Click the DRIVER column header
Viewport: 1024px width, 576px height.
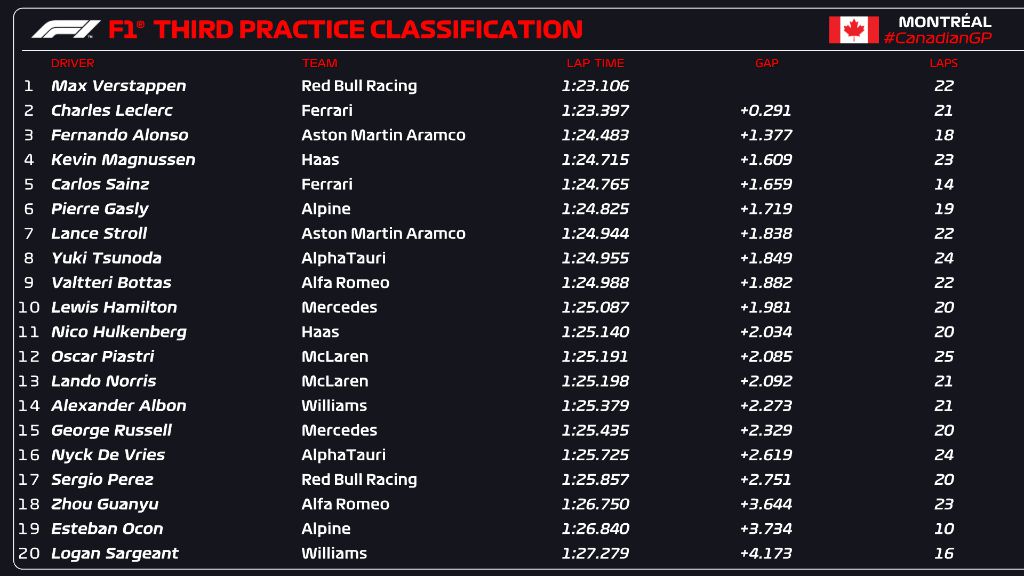tap(72, 63)
